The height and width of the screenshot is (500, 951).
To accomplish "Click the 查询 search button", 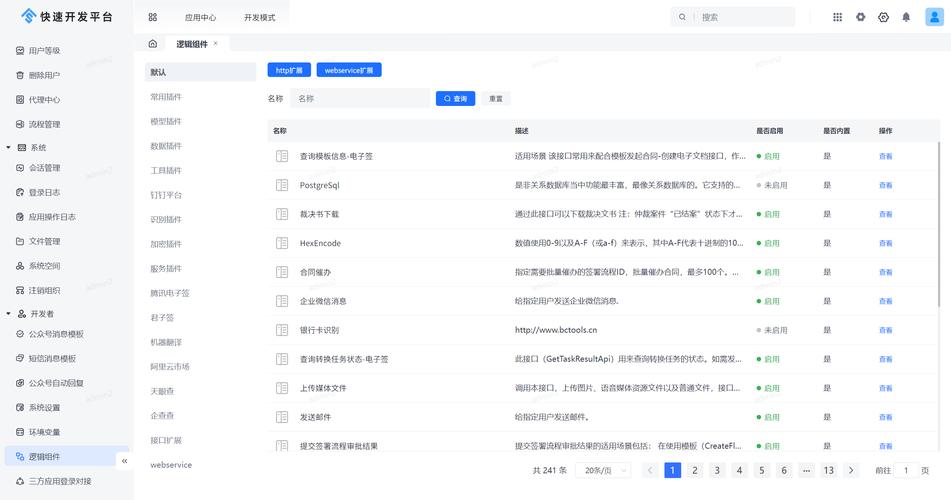I will [455, 98].
